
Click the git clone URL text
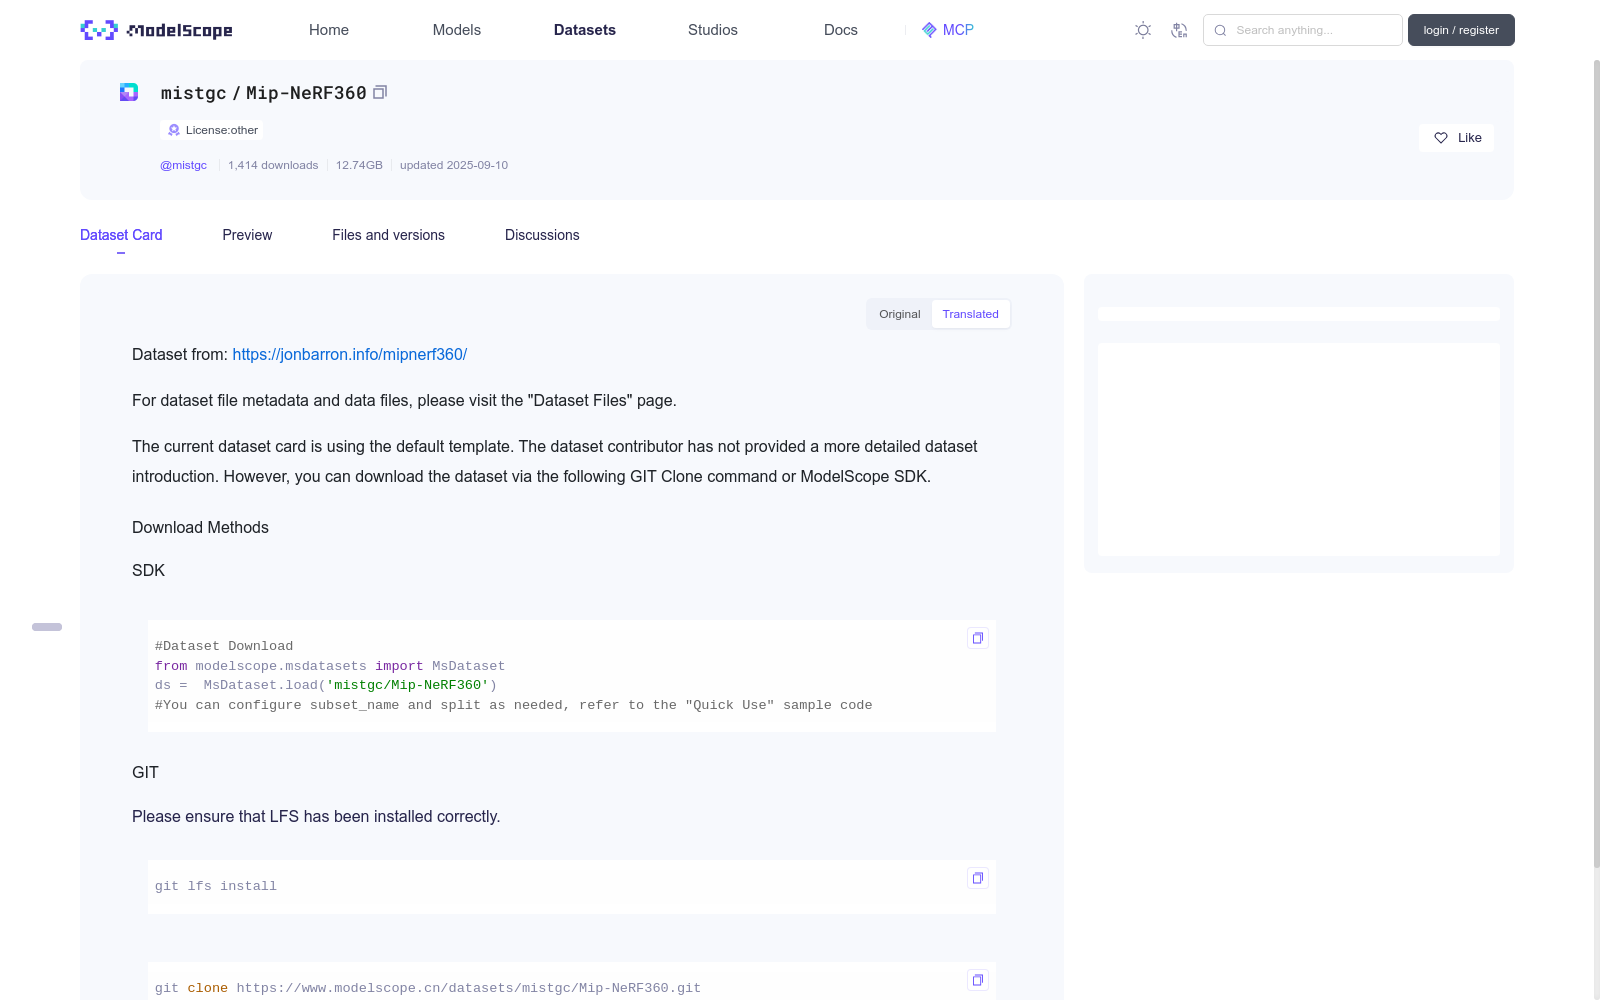click(469, 988)
